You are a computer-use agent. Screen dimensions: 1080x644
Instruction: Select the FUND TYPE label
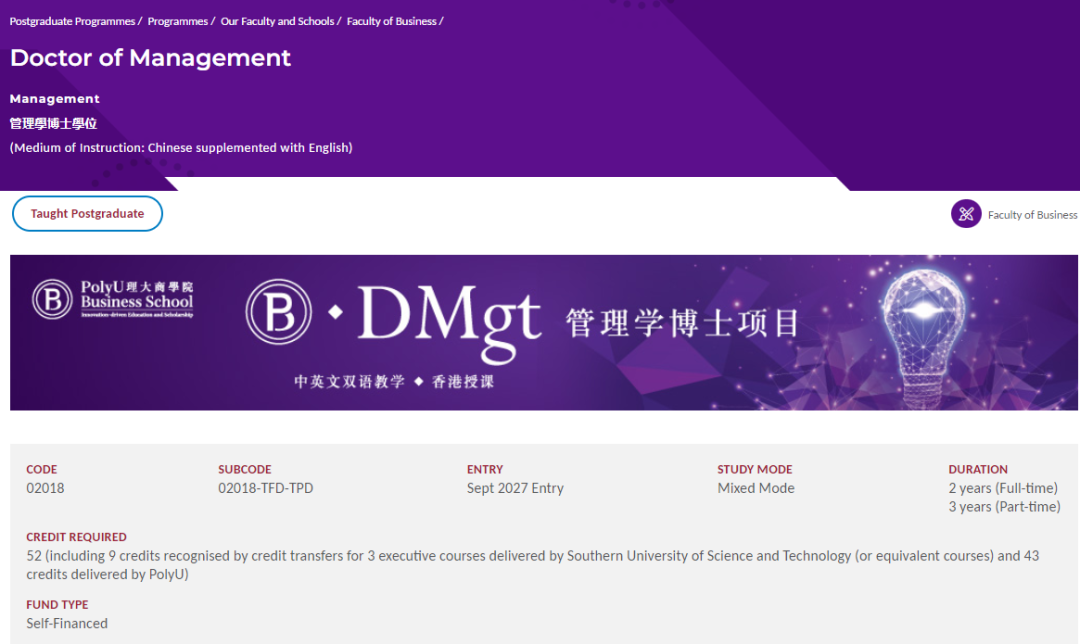pyautogui.click(x=57, y=604)
